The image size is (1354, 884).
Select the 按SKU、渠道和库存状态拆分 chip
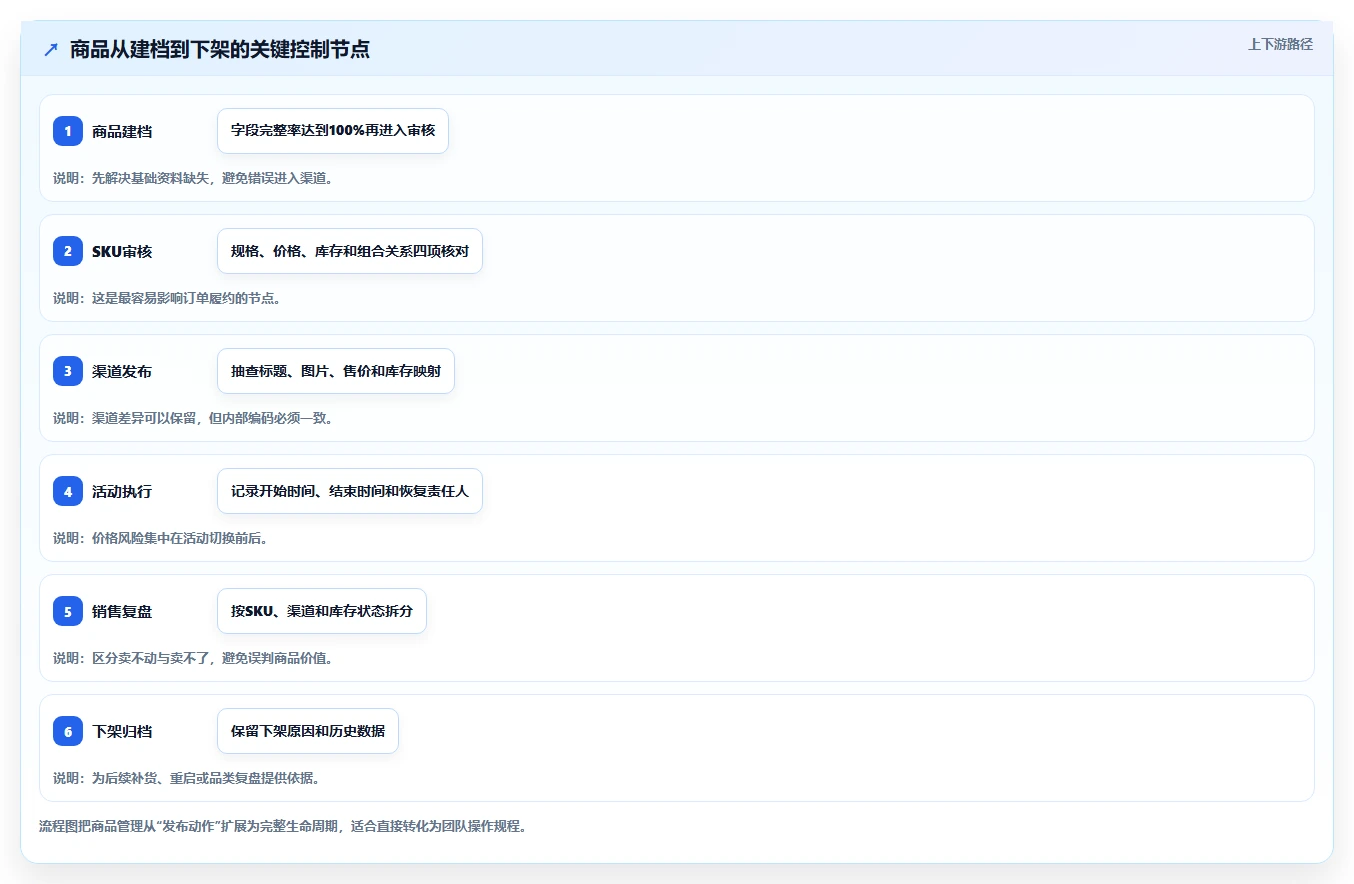point(322,611)
